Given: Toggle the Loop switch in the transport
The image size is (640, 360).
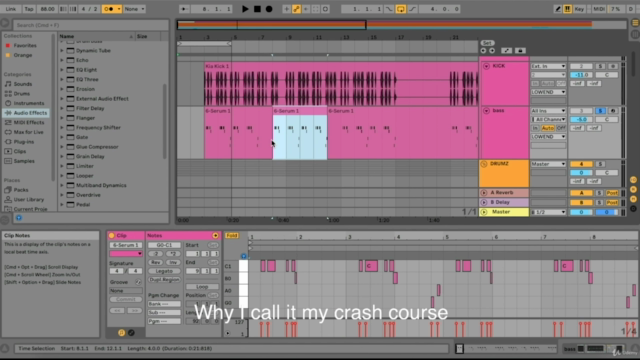Looking at the screenshot, I should click(x=400, y=9).
